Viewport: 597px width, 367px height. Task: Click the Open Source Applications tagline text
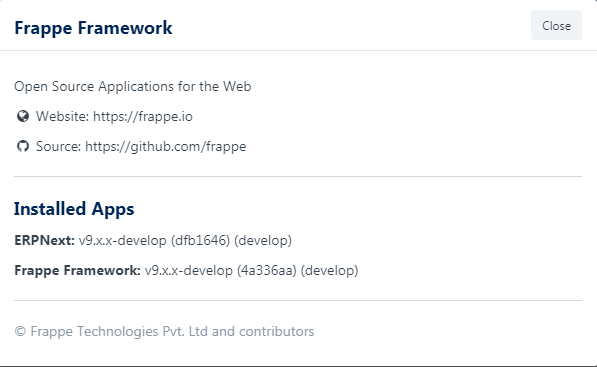coord(133,86)
